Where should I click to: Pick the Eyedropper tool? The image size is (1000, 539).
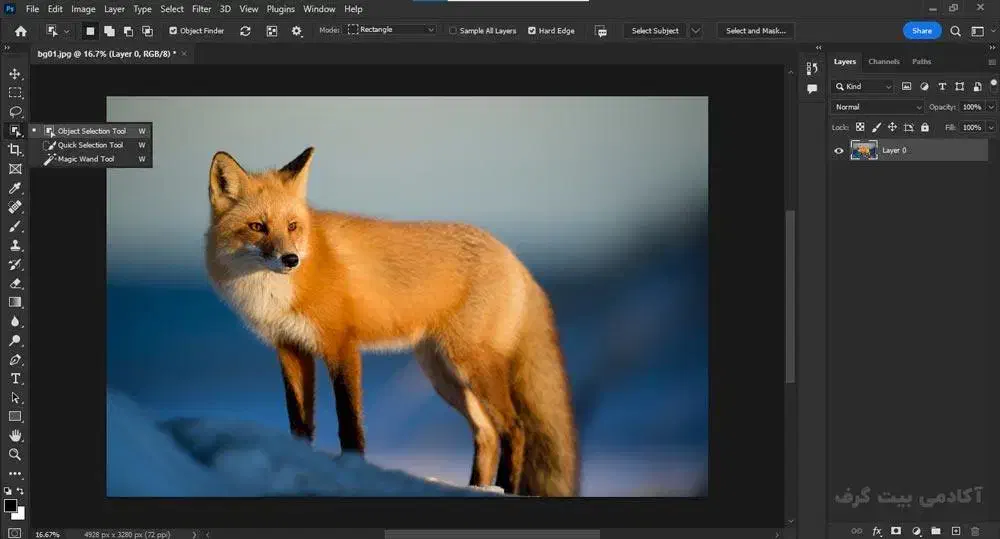(15, 188)
